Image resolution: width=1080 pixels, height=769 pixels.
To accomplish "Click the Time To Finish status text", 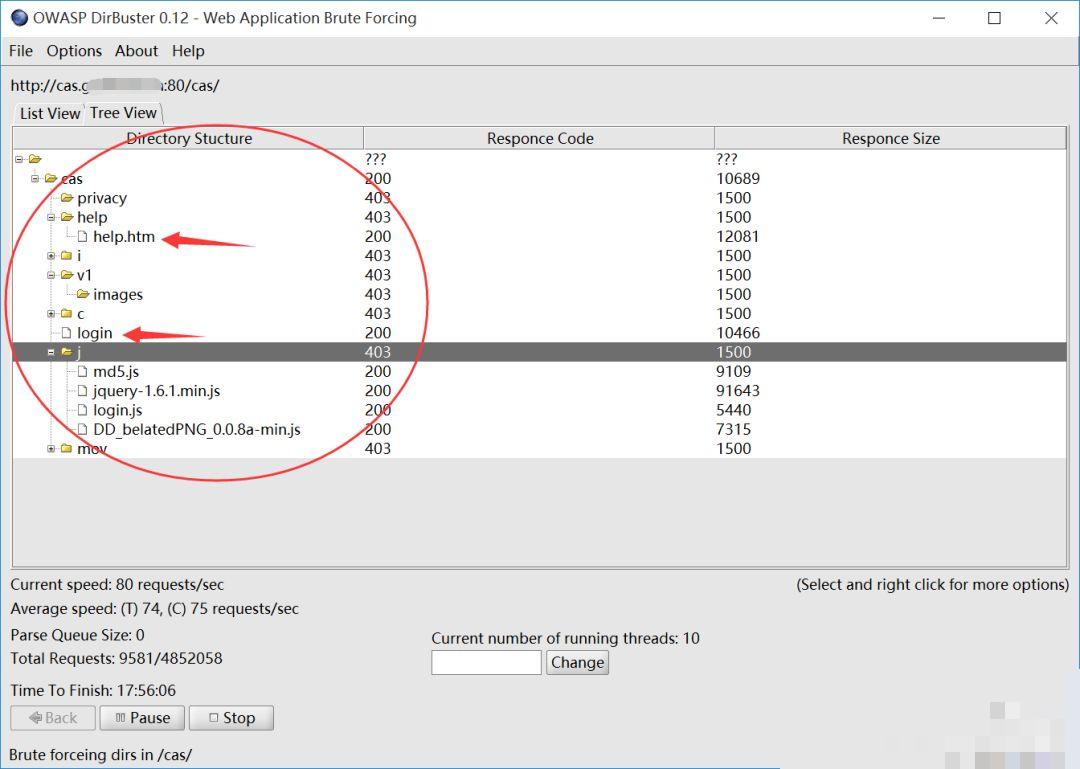I will (x=93, y=690).
